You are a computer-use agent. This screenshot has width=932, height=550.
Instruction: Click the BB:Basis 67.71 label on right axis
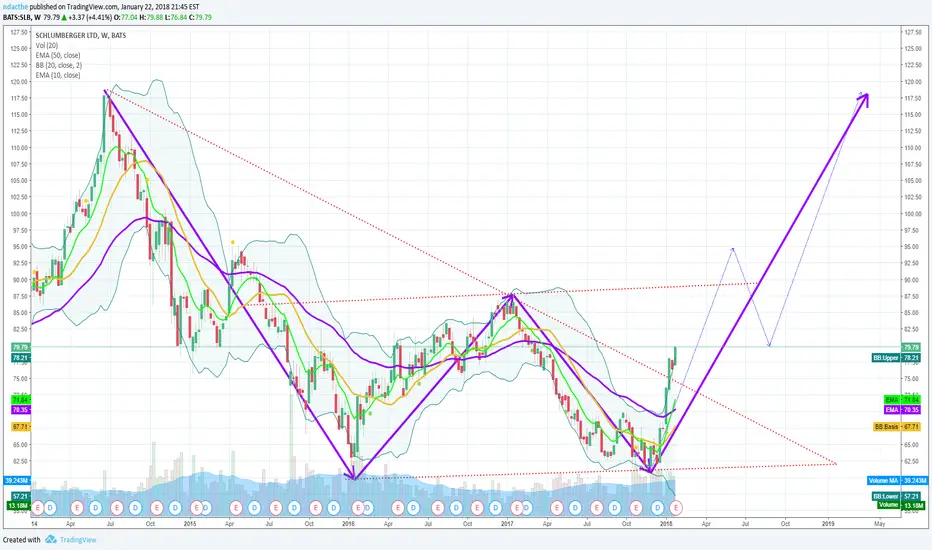pos(898,427)
